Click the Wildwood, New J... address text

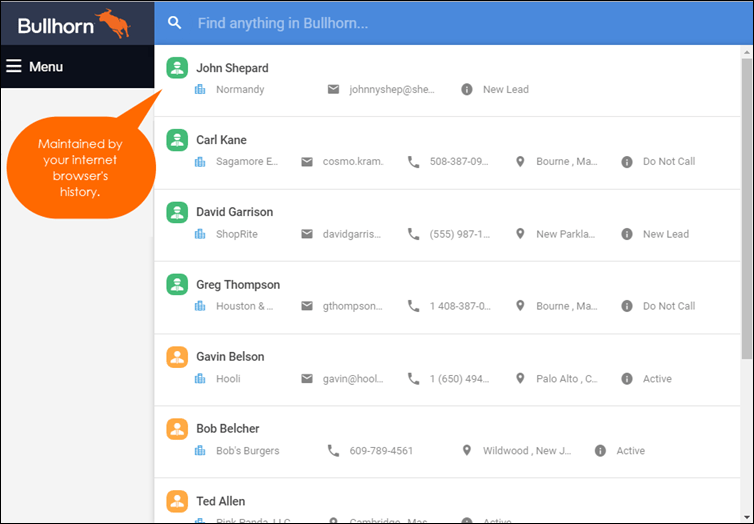pyautogui.click(x=527, y=451)
